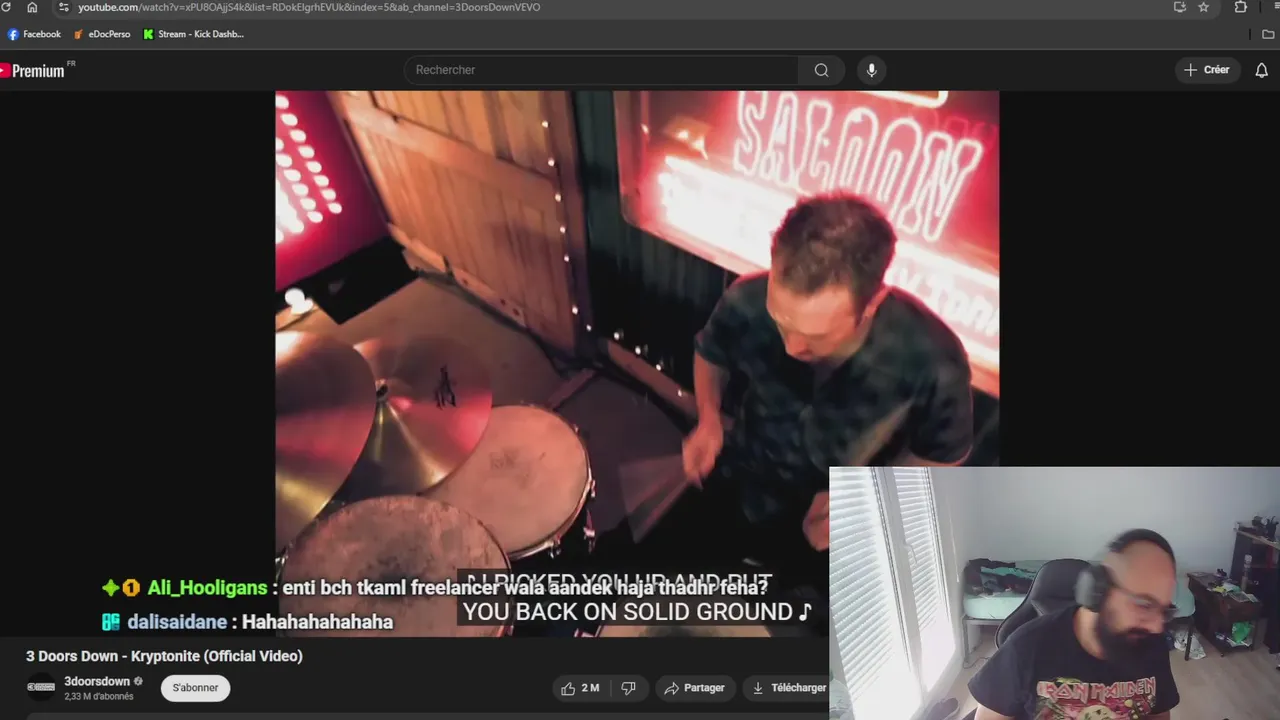1280x720 pixels.
Task: Click the YOU BACK ON SOLID GROUND caption
Action: pyautogui.click(x=637, y=612)
